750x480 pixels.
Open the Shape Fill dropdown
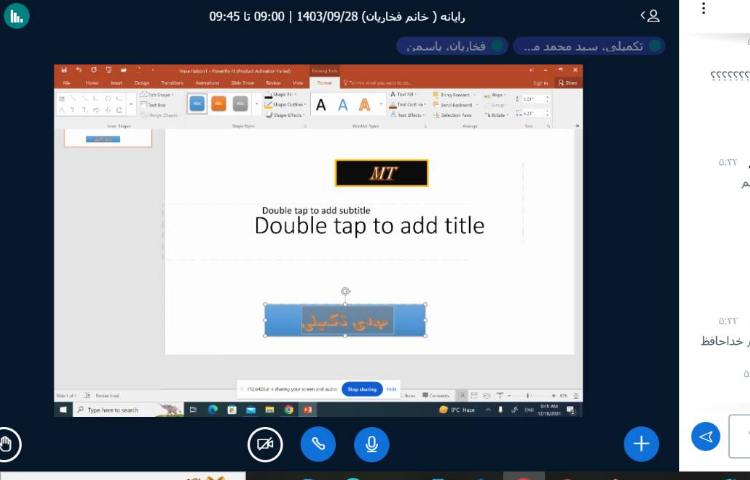[281, 95]
